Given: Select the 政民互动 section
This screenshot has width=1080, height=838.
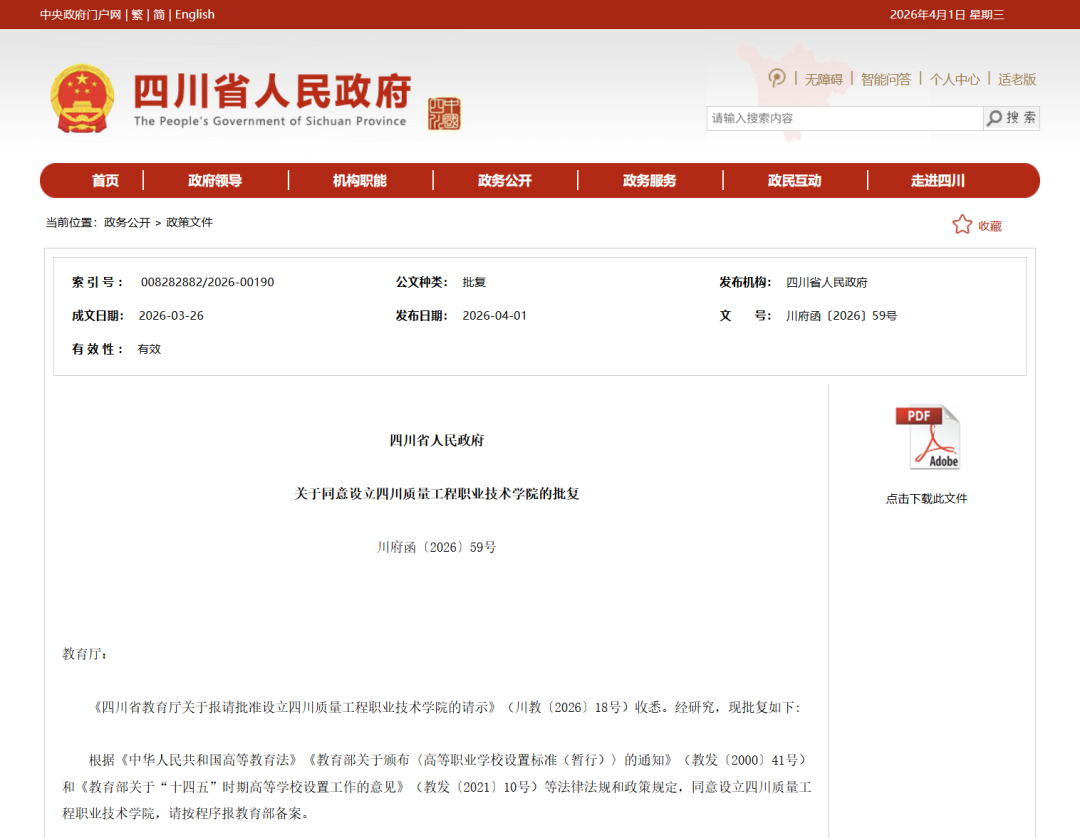Looking at the screenshot, I should pyautogui.click(x=794, y=180).
